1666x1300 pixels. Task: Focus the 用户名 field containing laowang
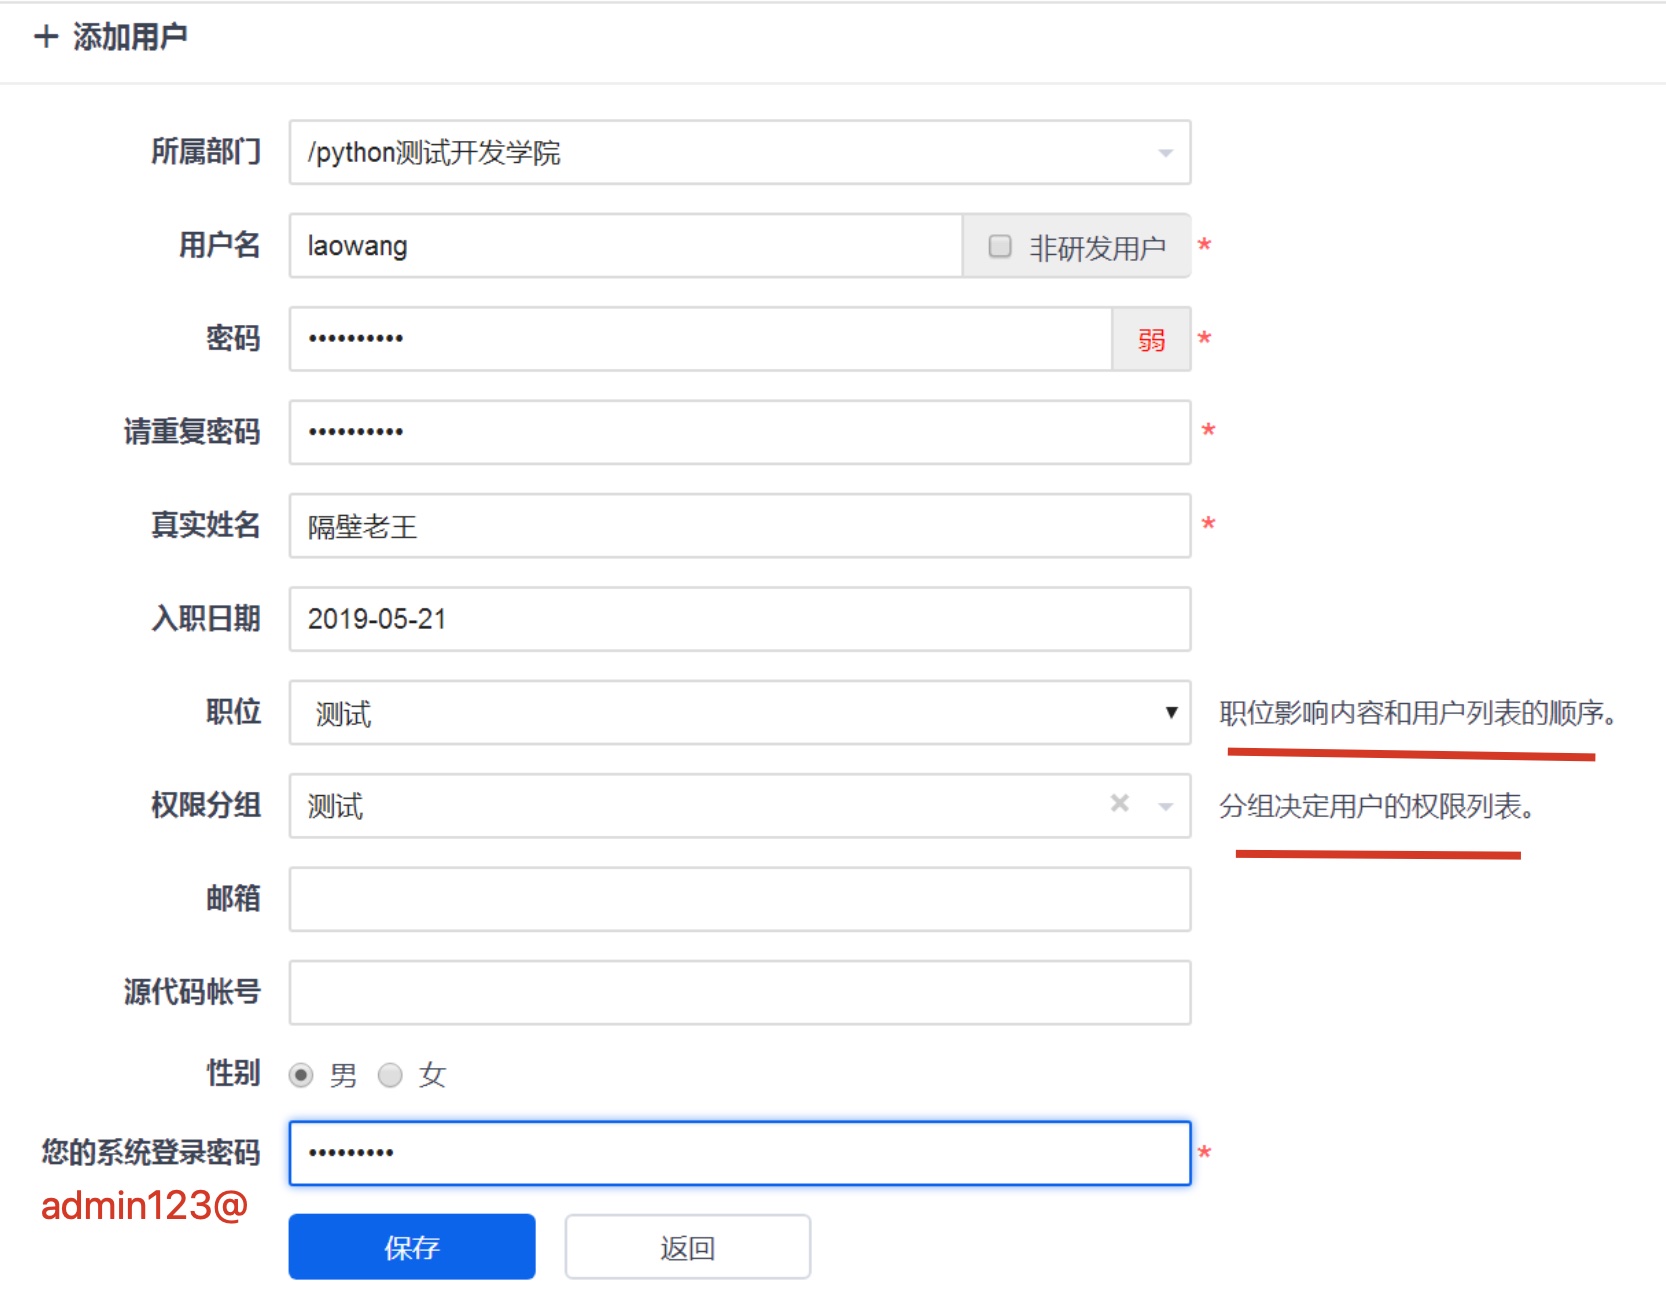coord(625,246)
